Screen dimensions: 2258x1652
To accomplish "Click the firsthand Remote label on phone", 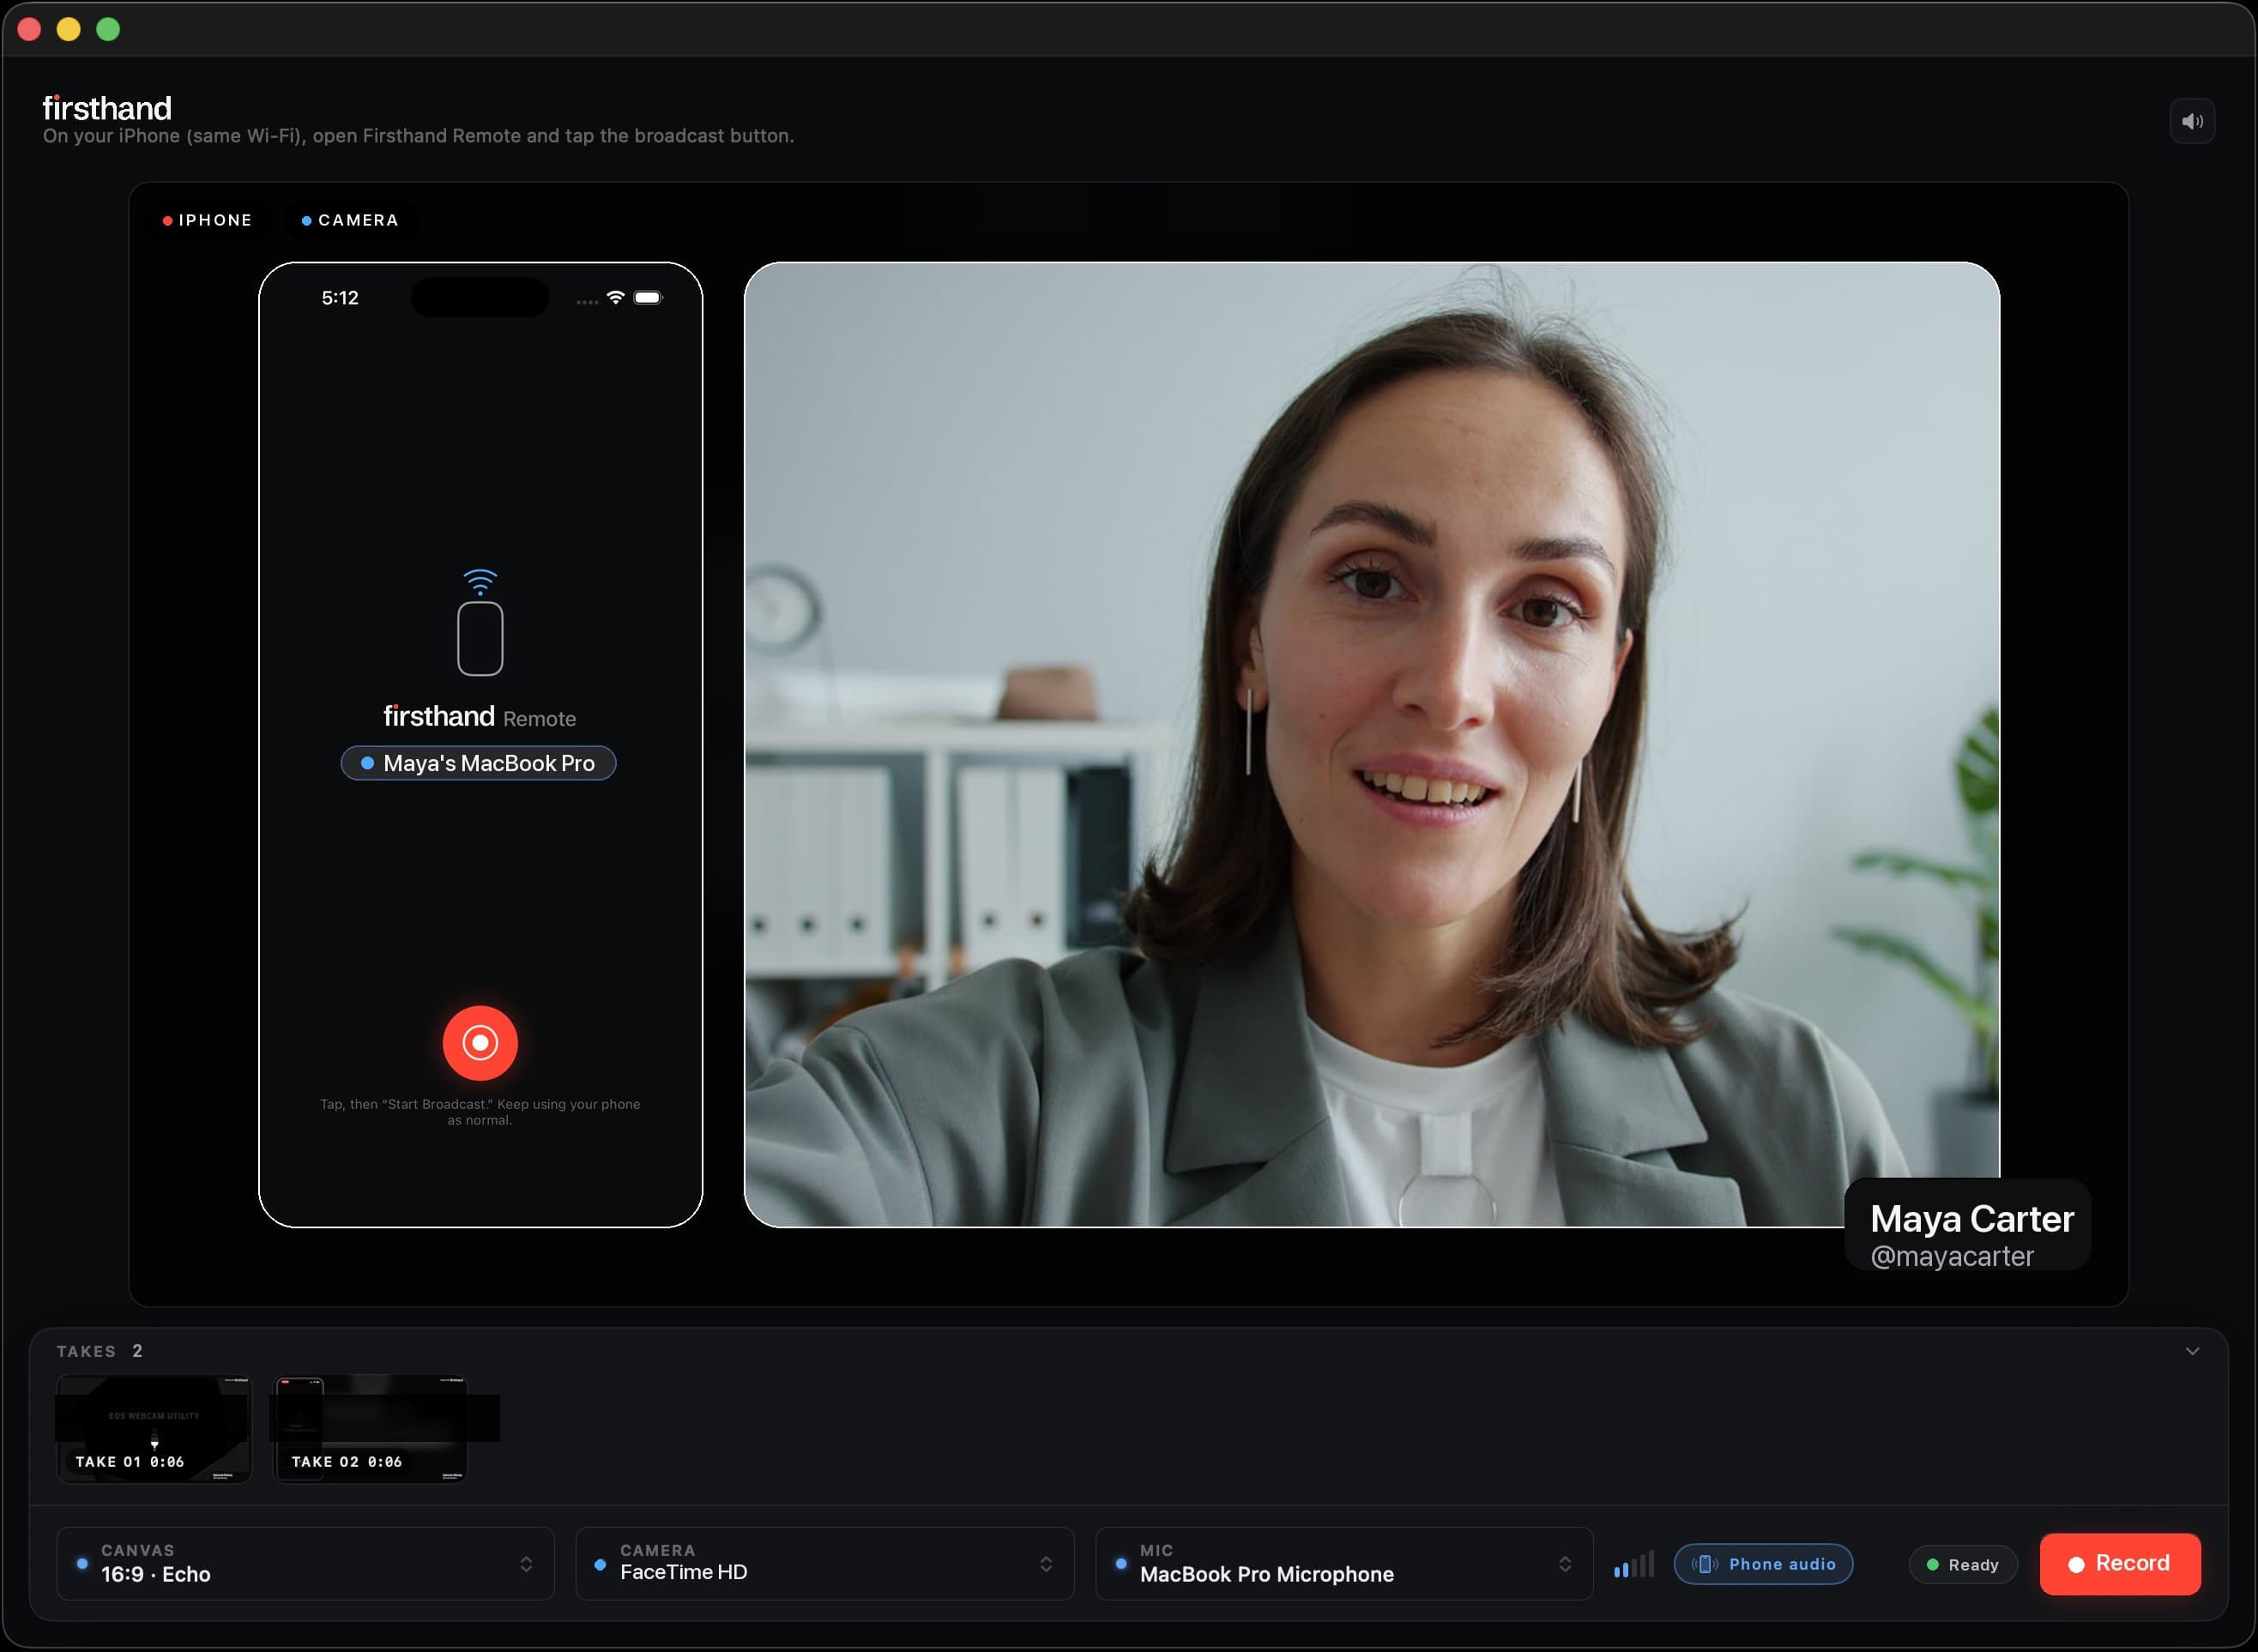I will (480, 717).
